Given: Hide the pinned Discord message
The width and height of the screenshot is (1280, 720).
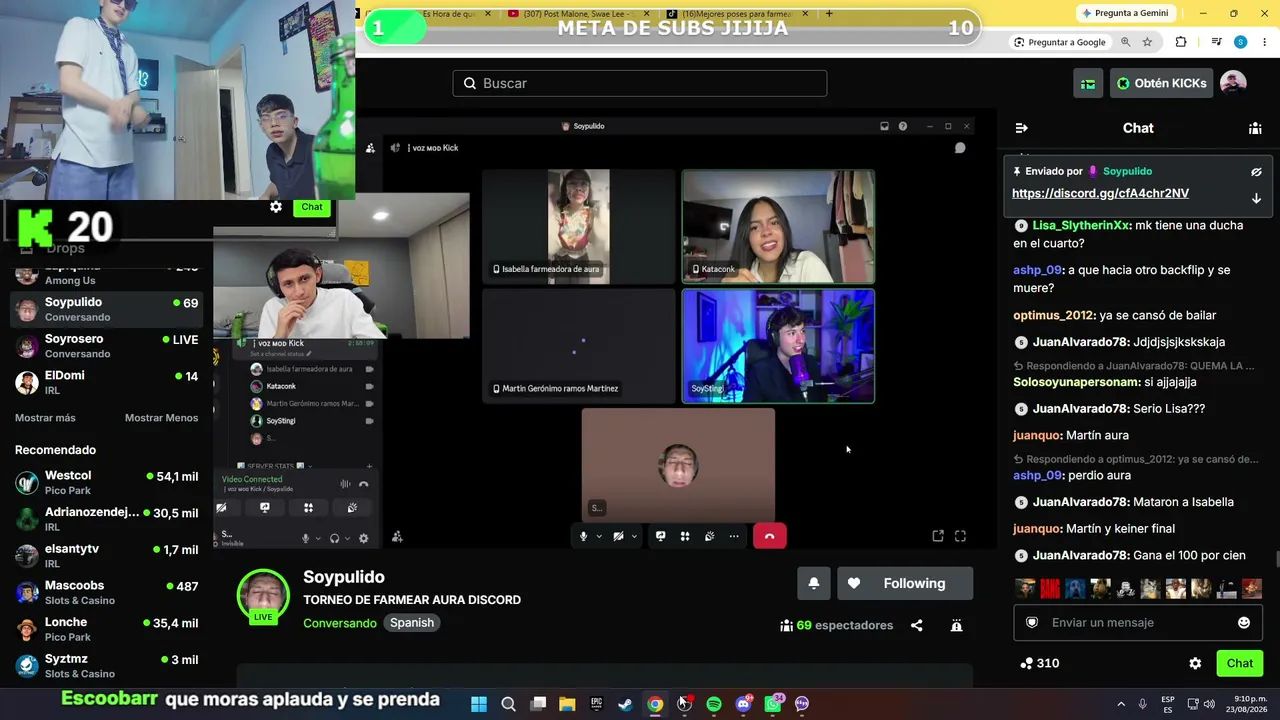Looking at the screenshot, I should (1256, 172).
